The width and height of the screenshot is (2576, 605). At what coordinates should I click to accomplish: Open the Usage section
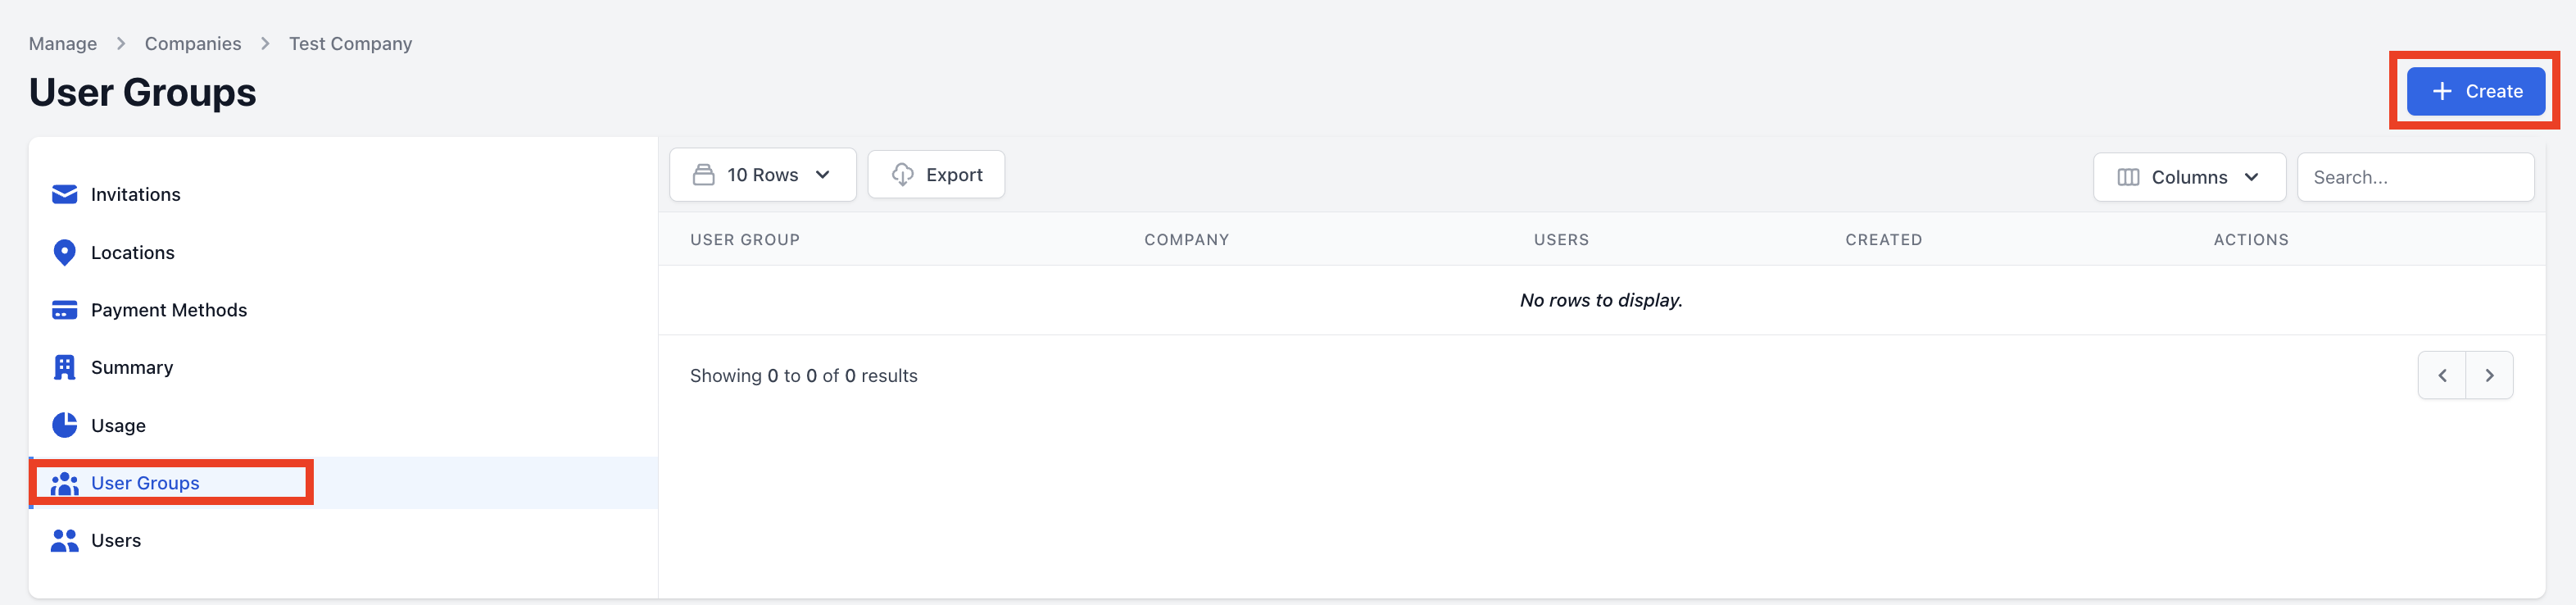click(343, 425)
